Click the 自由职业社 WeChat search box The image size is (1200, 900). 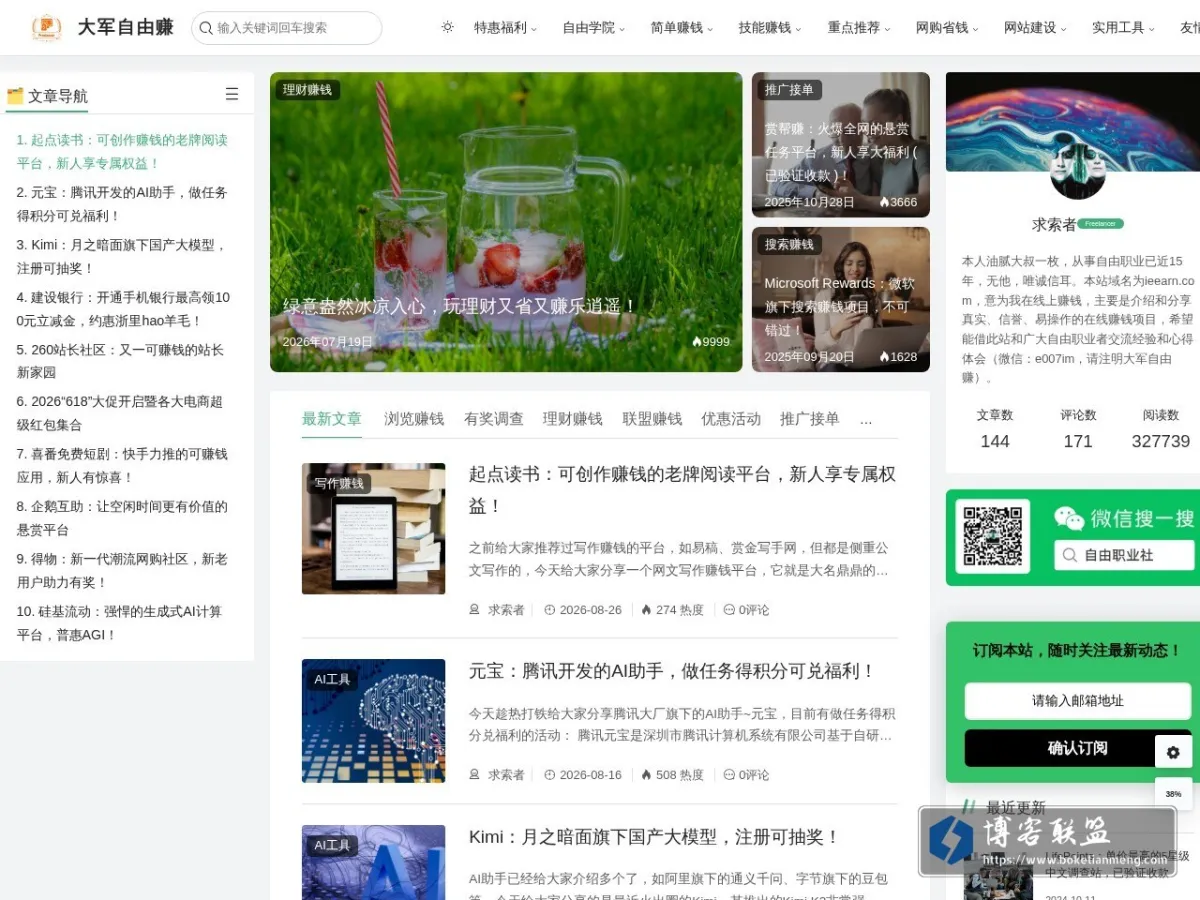coord(1124,555)
